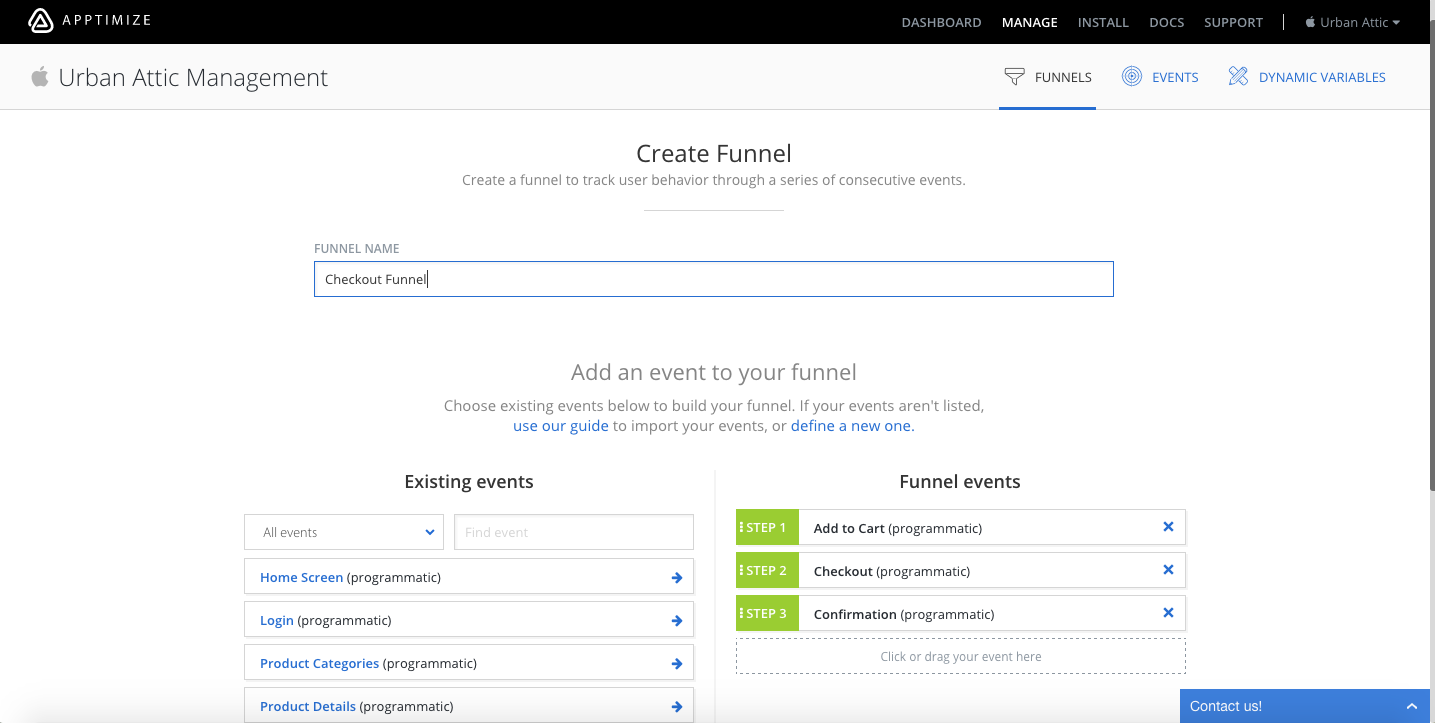Click the target icon for Events
The width and height of the screenshot is (1435, 723).
[1132, 76]
